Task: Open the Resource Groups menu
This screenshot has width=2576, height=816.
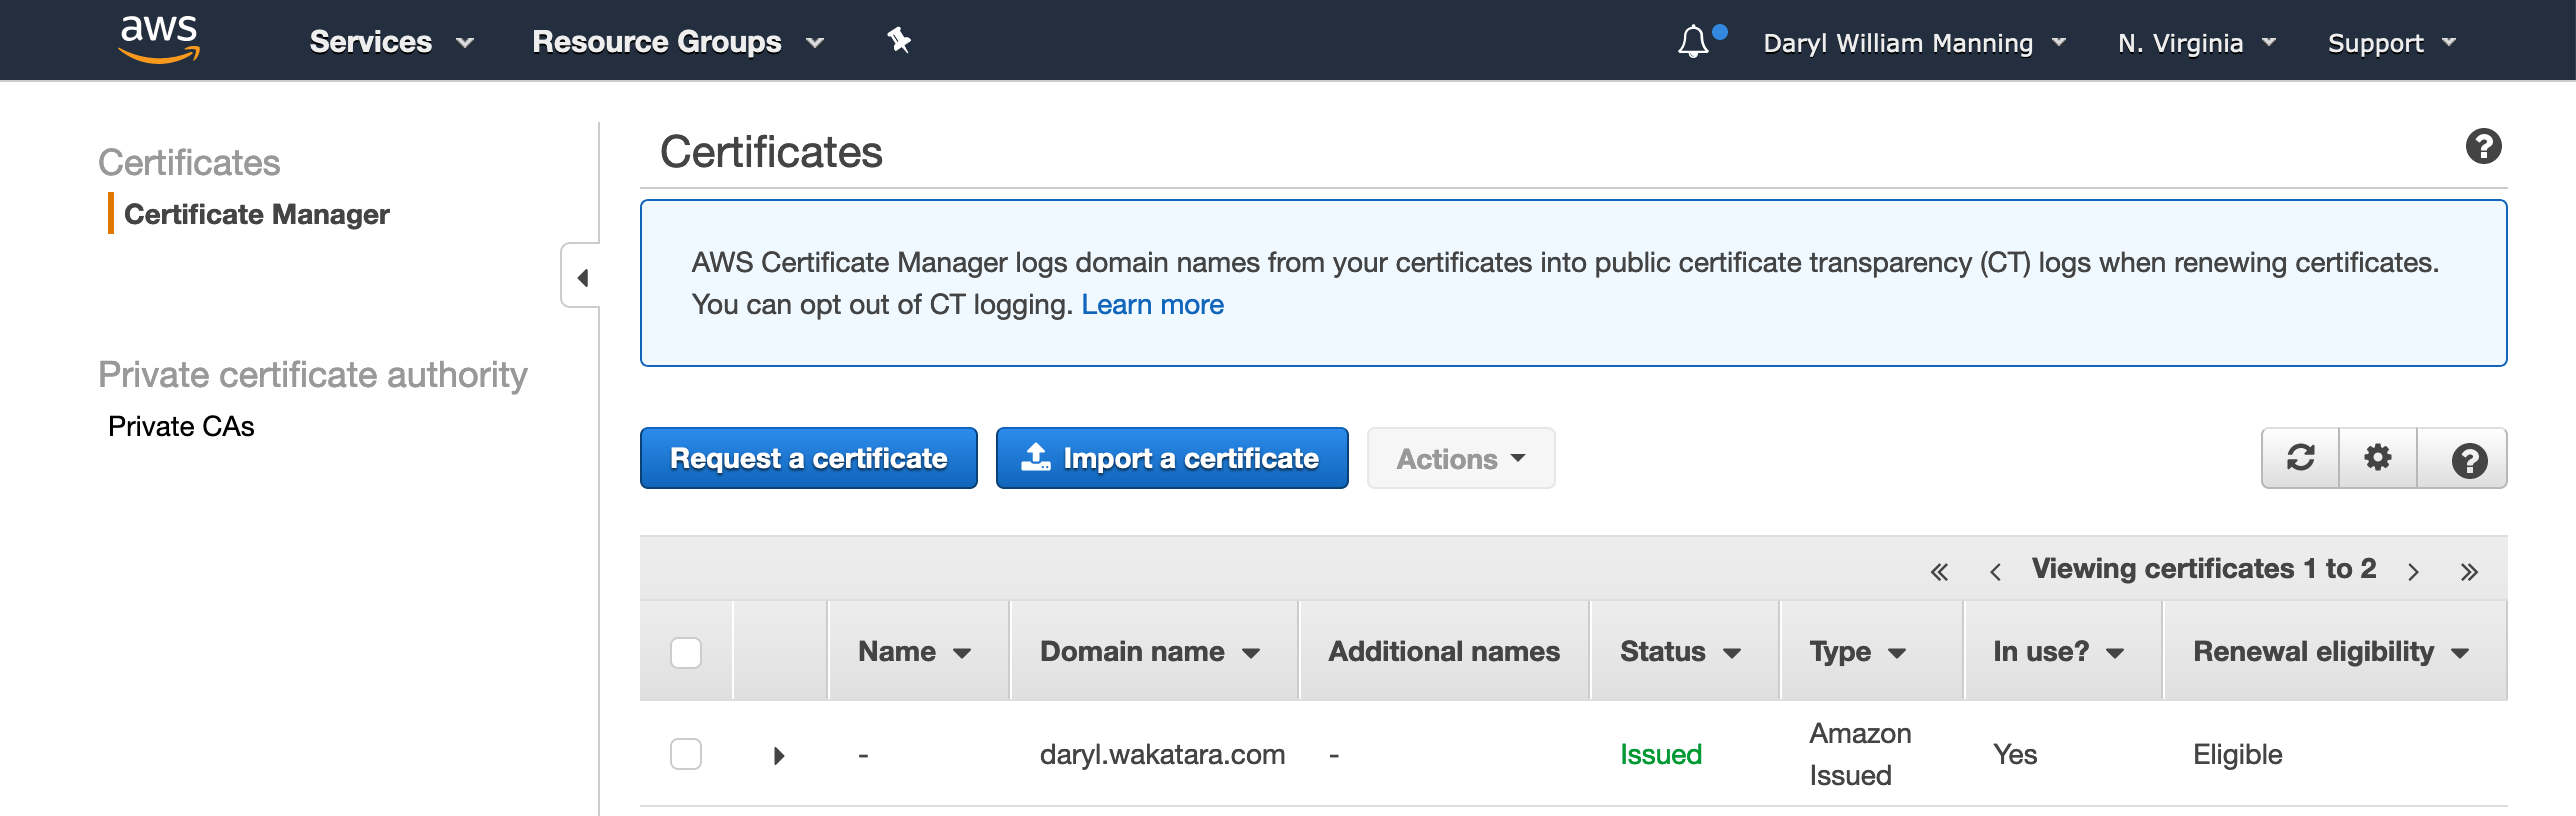Action: pos(678,42)
